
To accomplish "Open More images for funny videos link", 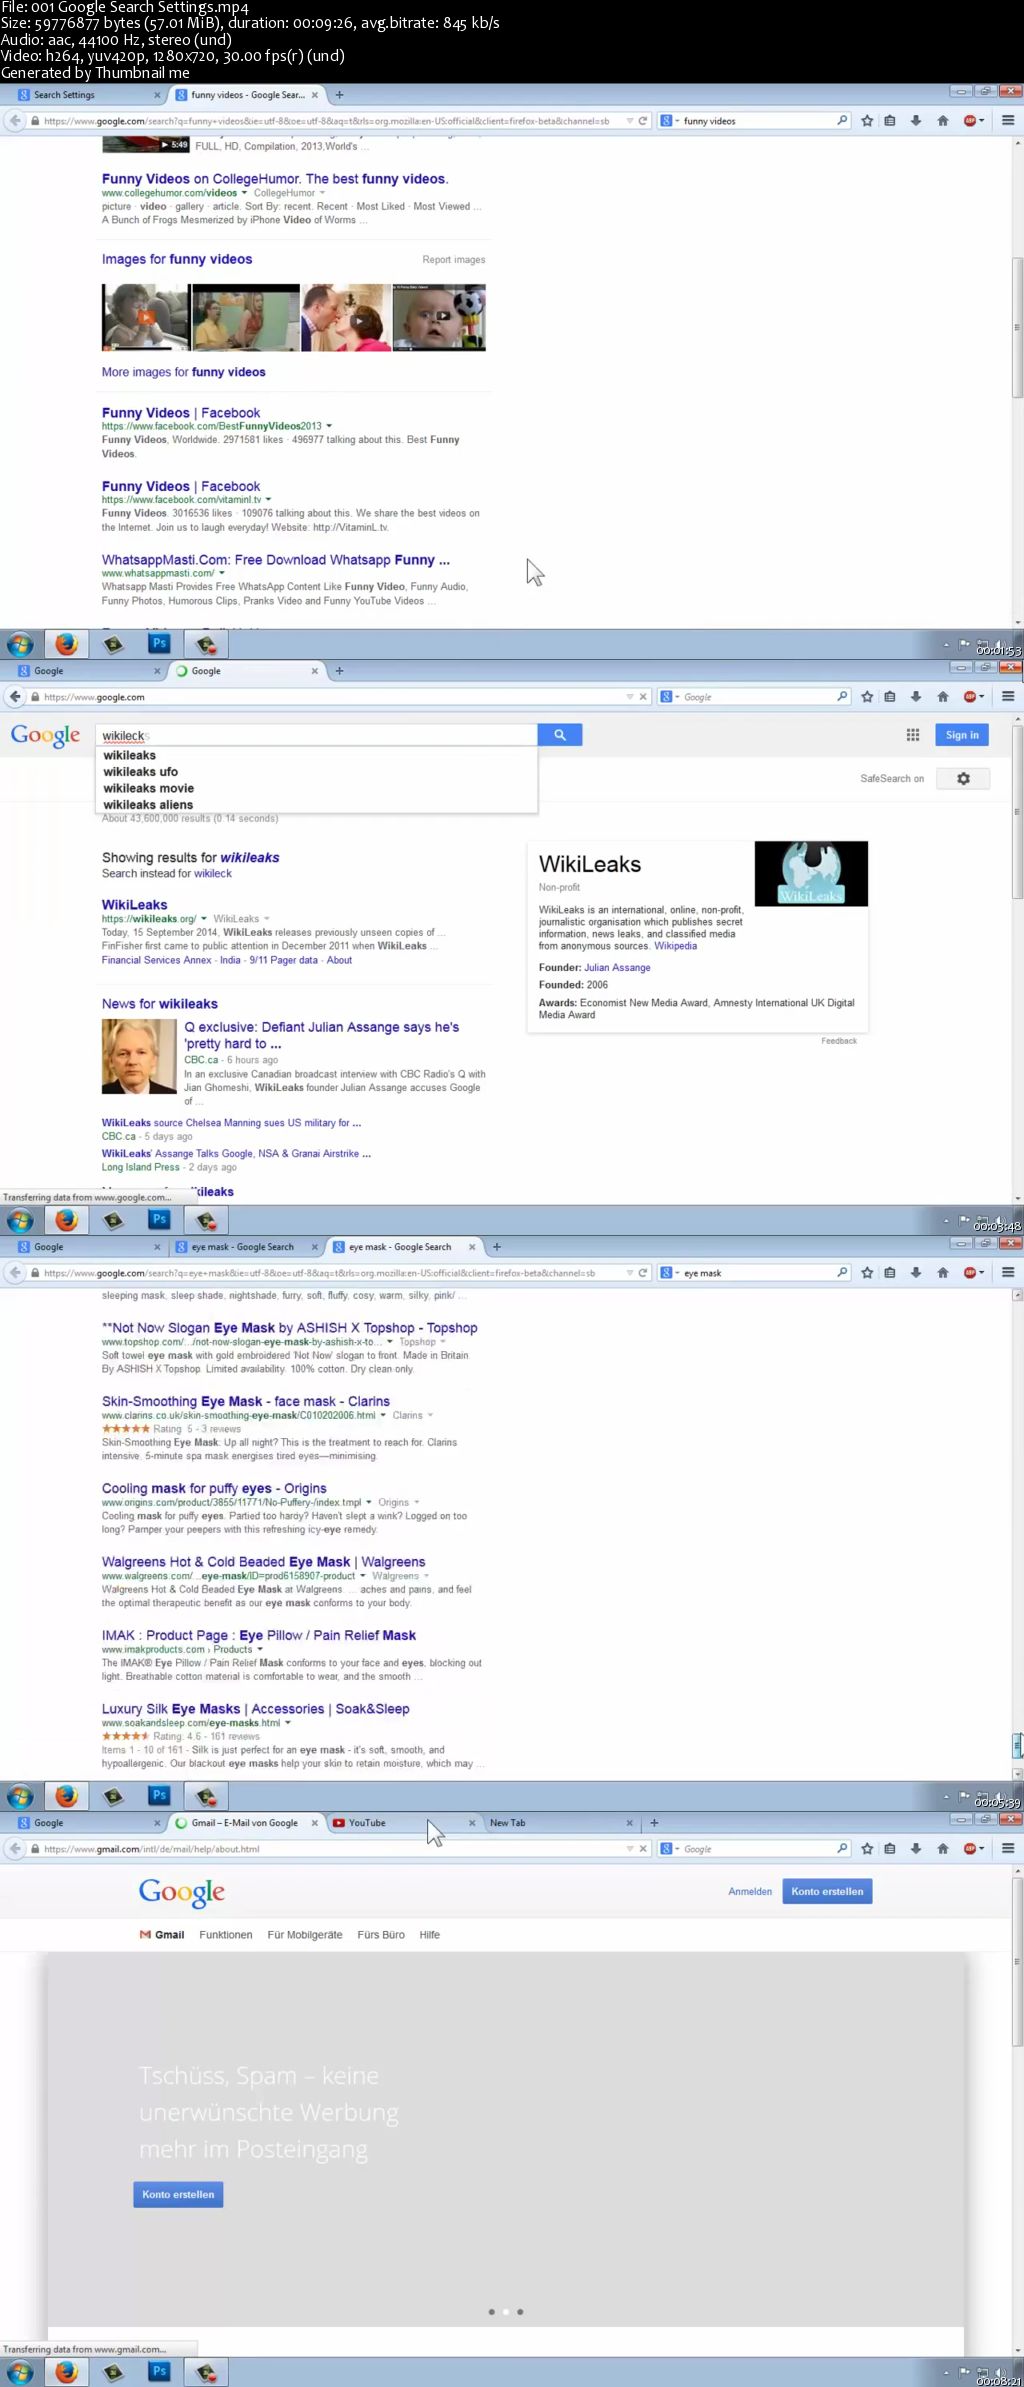I will point(184,372).
